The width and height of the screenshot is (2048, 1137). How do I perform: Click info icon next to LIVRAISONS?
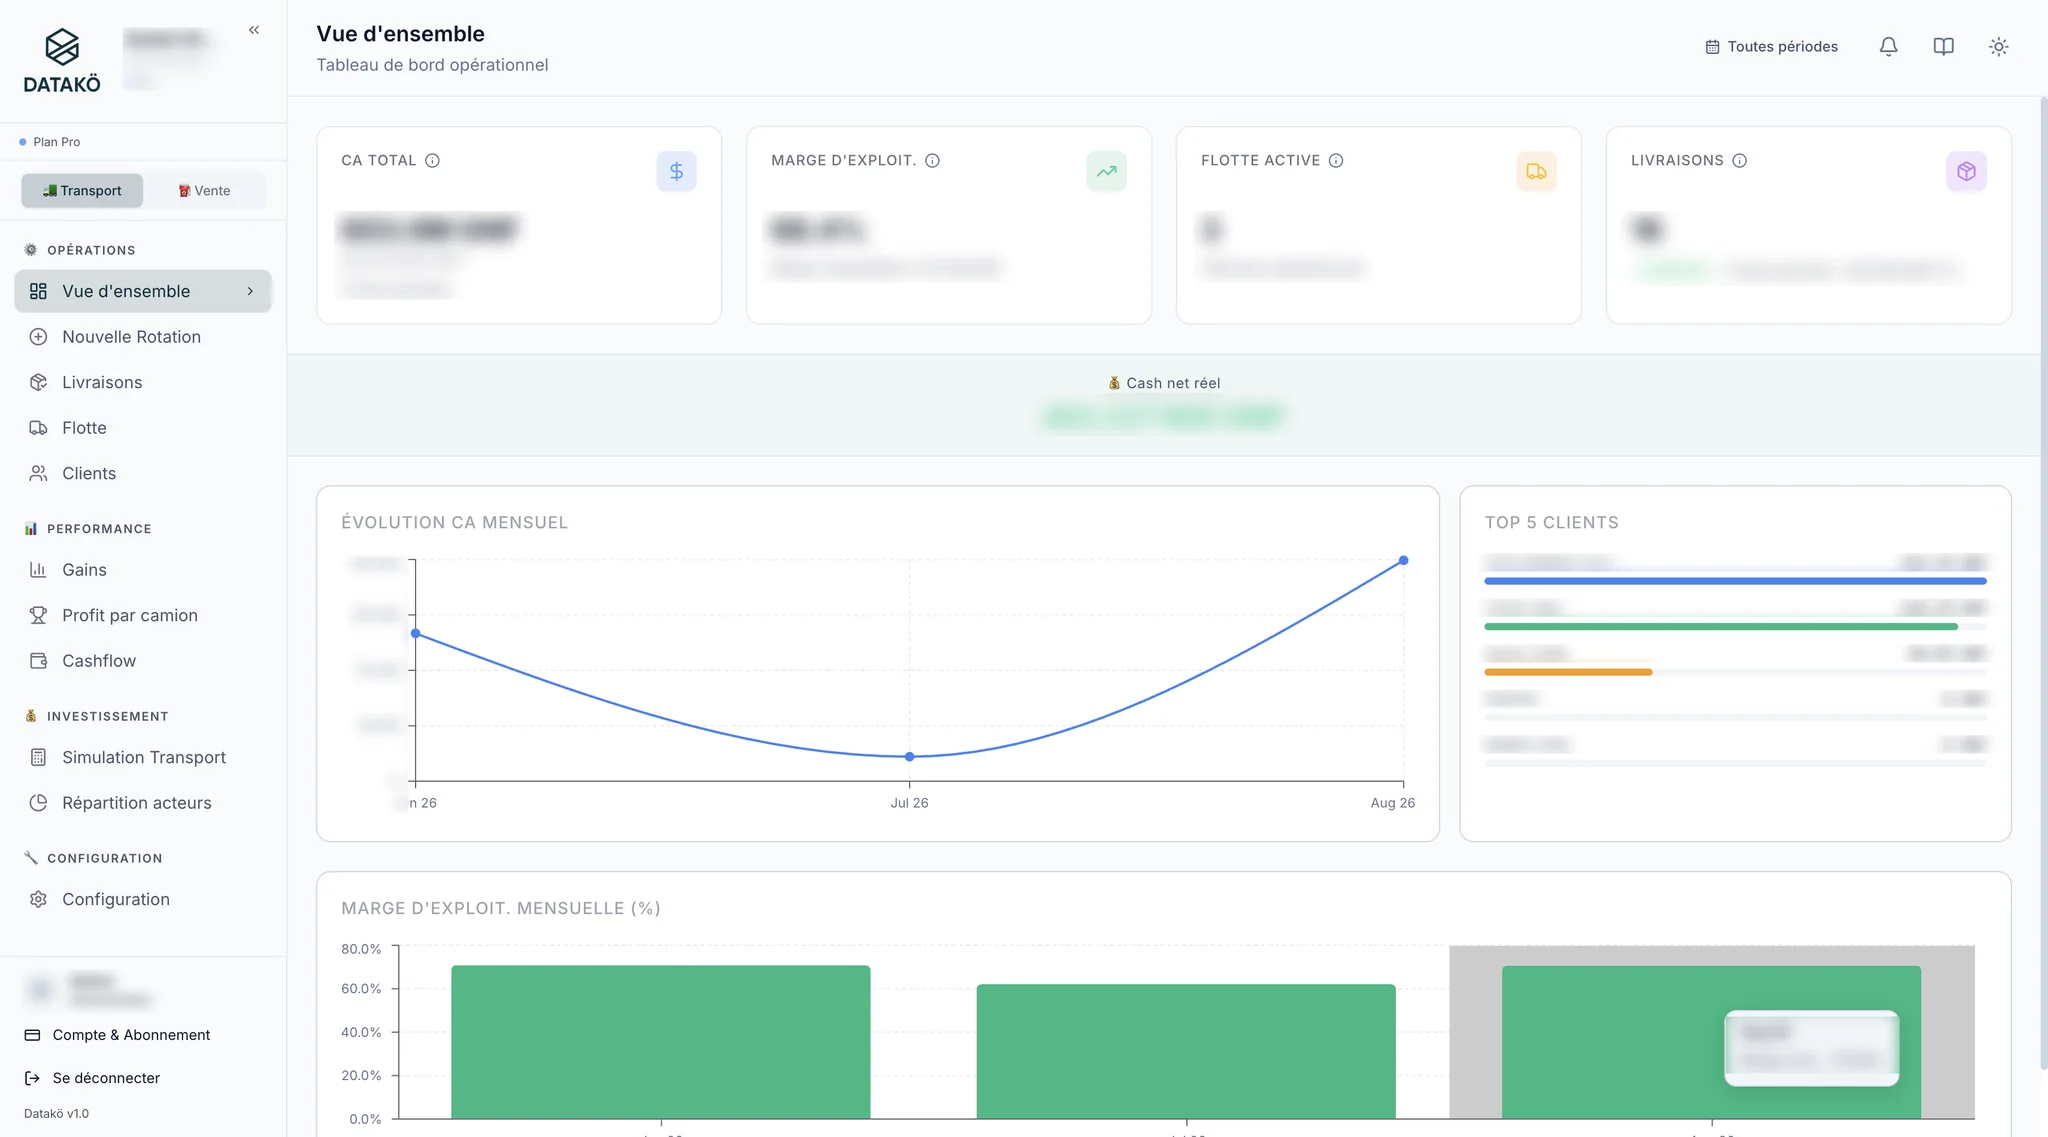pos(1739,160)
